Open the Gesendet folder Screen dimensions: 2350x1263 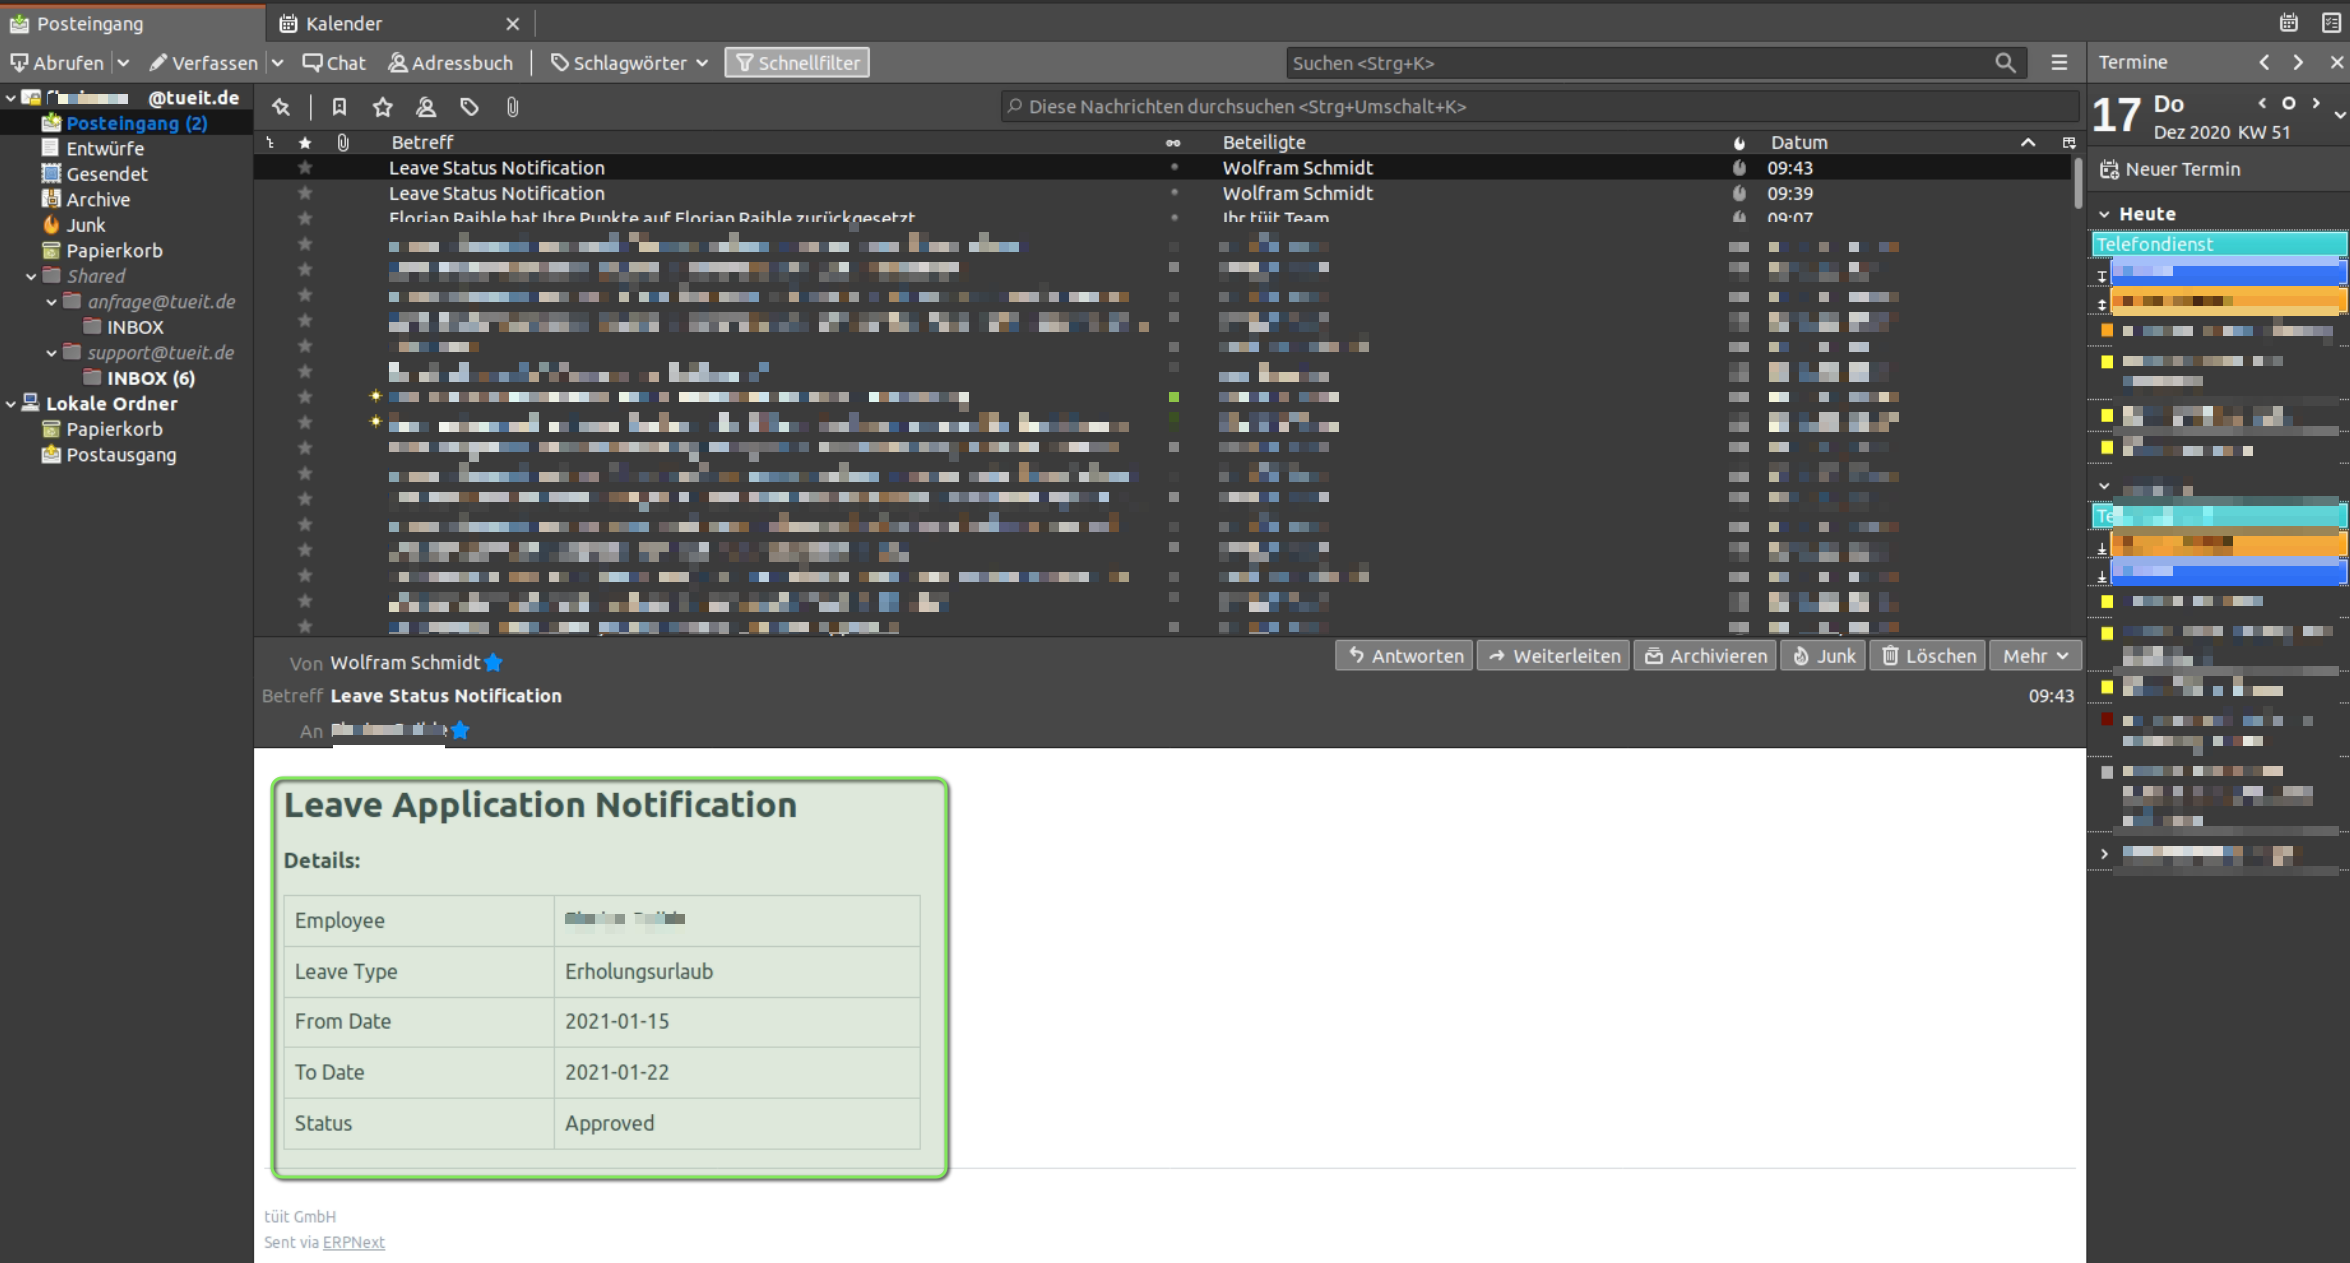(x=106, y=174)
